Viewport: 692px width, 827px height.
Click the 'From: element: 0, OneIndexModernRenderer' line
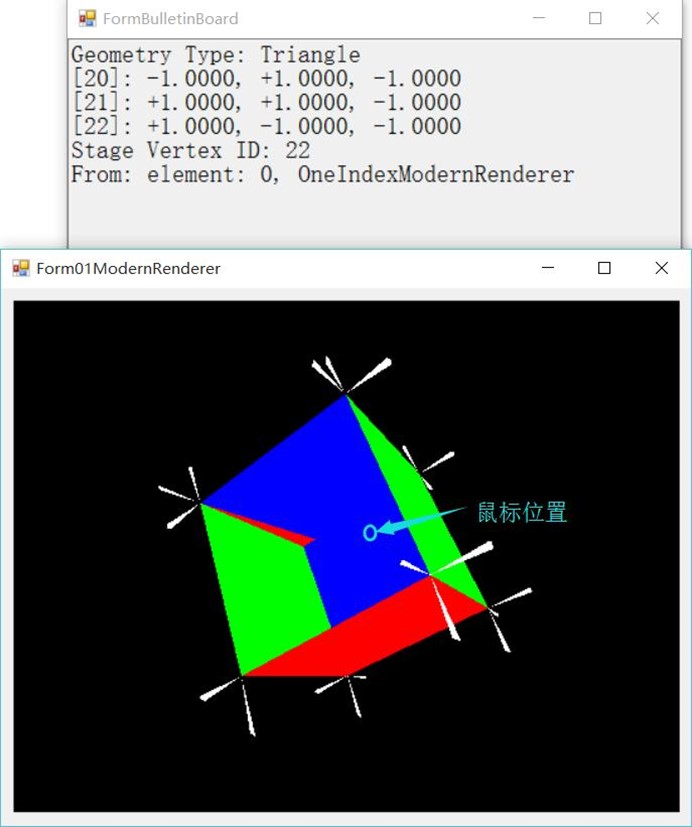(x=322, y=174)
